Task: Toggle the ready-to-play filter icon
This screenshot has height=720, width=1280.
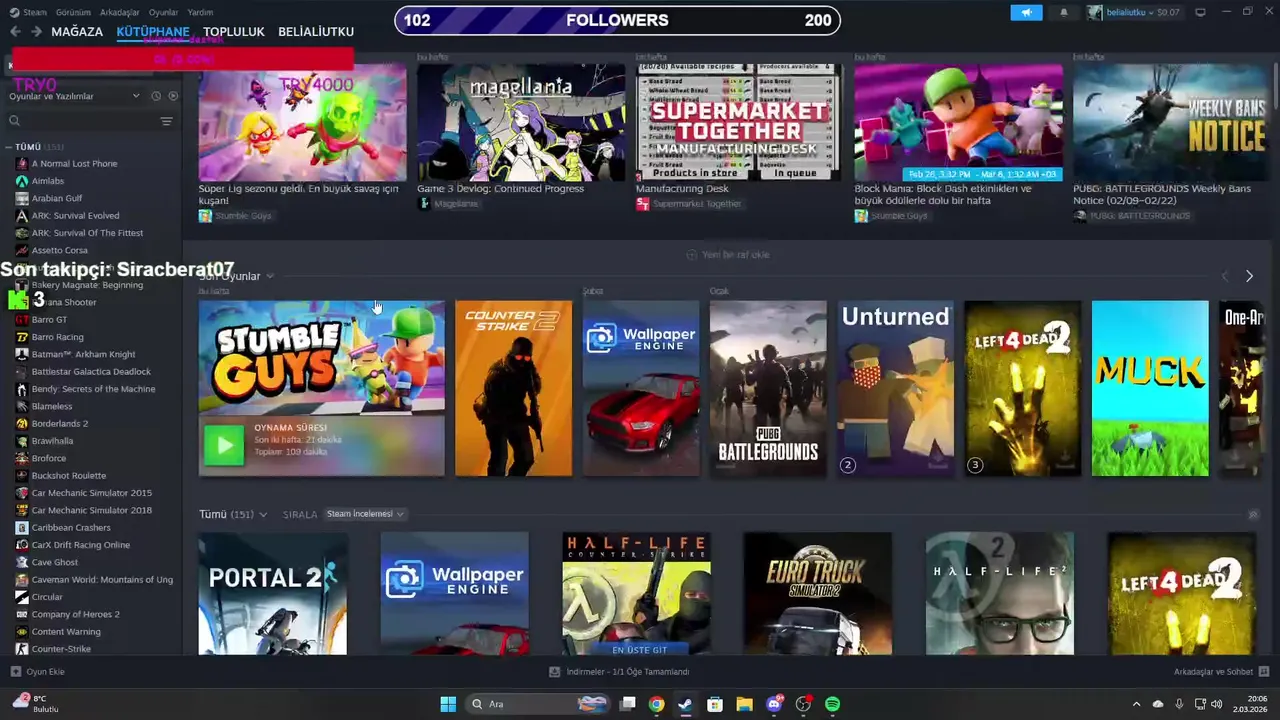Action: (x=173, y=96)
